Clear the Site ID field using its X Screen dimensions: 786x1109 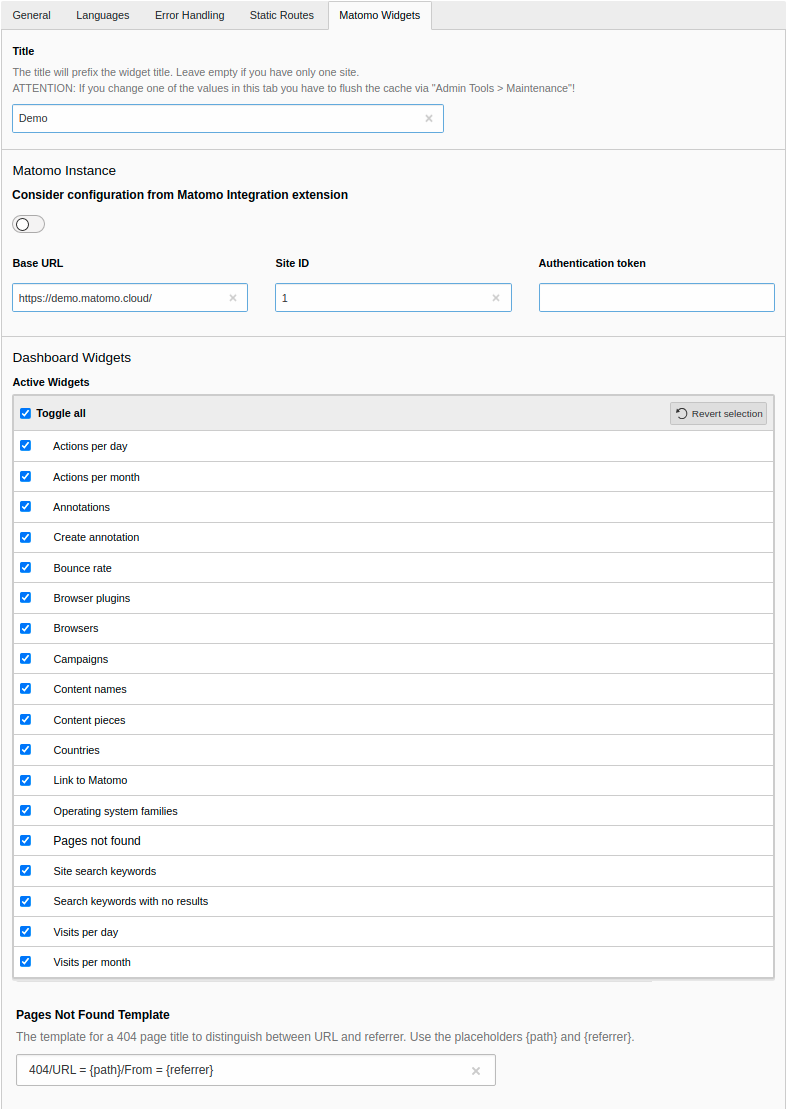[496, 298]
